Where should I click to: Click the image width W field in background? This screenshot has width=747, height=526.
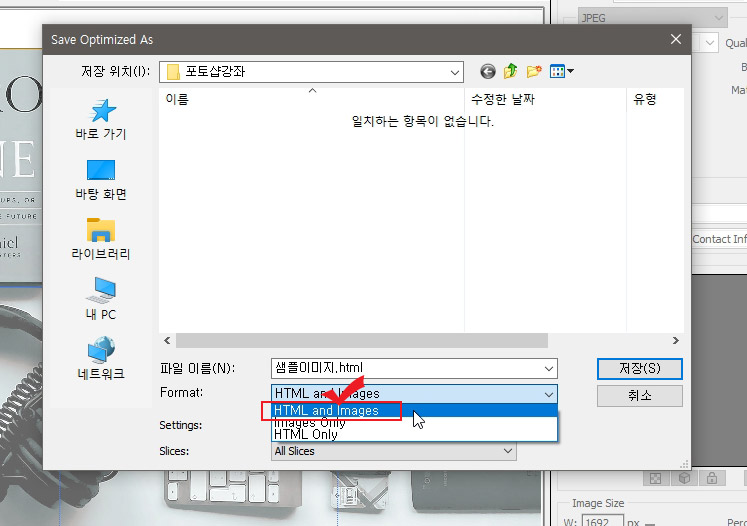click(603, 521)
